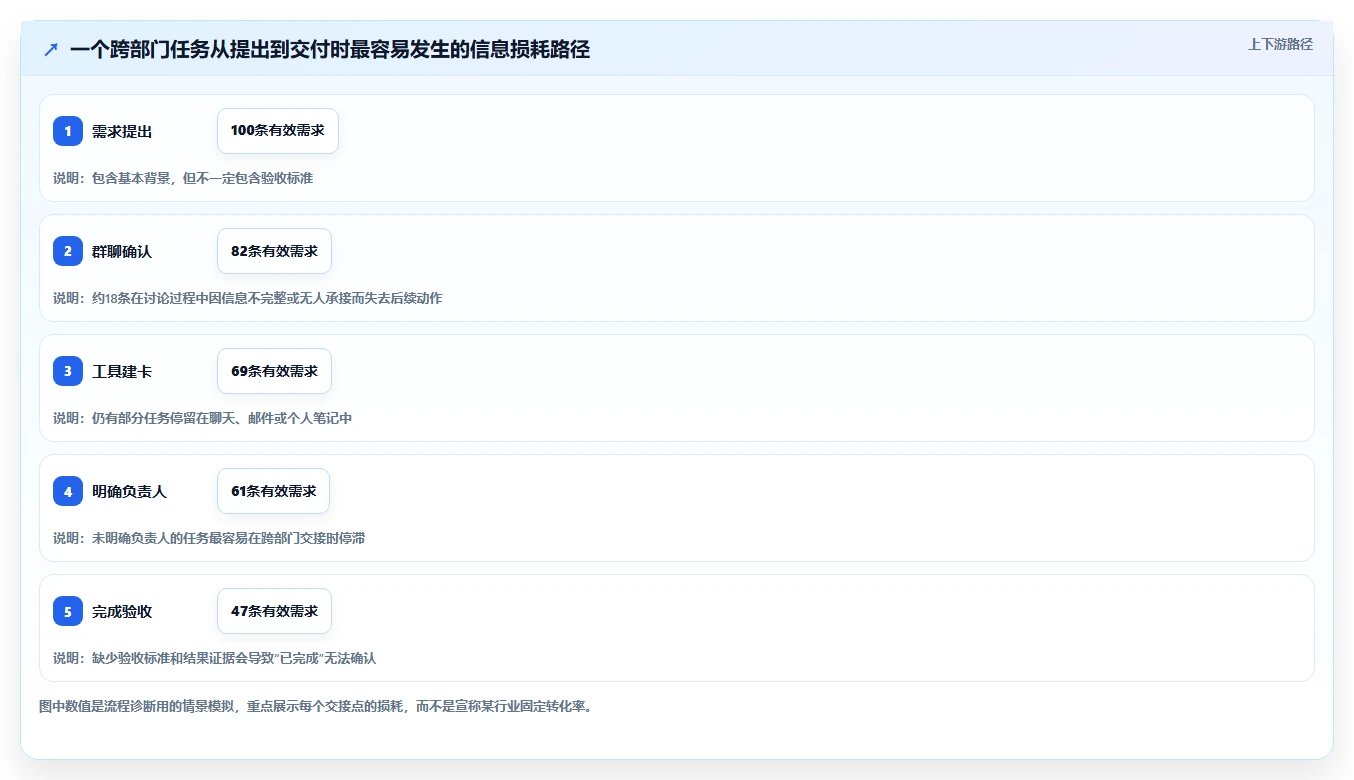Click the 需求提出 step label
The width and height of the screenshot is (1354, 780).
pyautogui.click(x=122, y=132)
